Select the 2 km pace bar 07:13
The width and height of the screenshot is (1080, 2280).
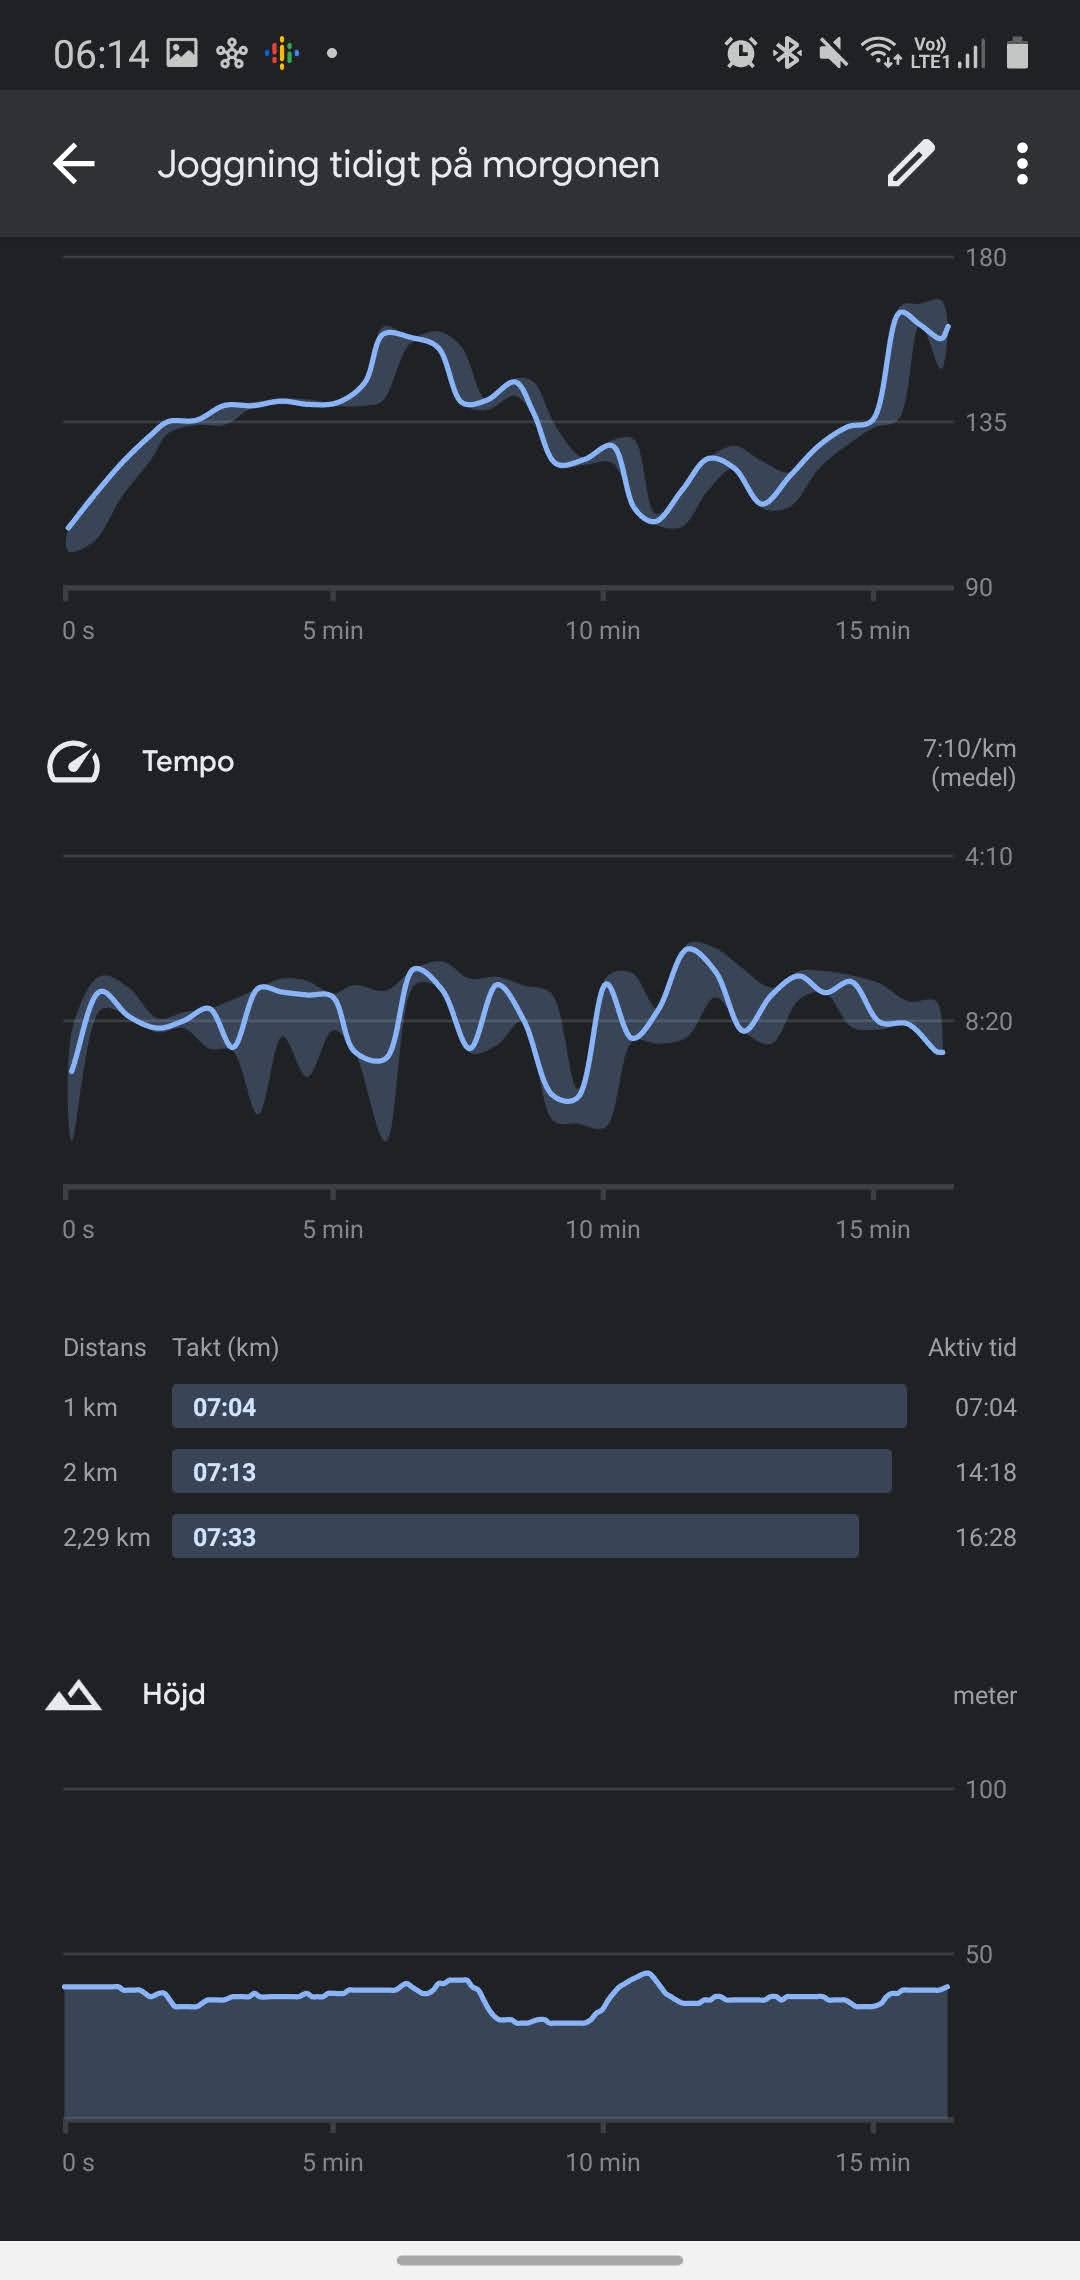pos(531,1471)
